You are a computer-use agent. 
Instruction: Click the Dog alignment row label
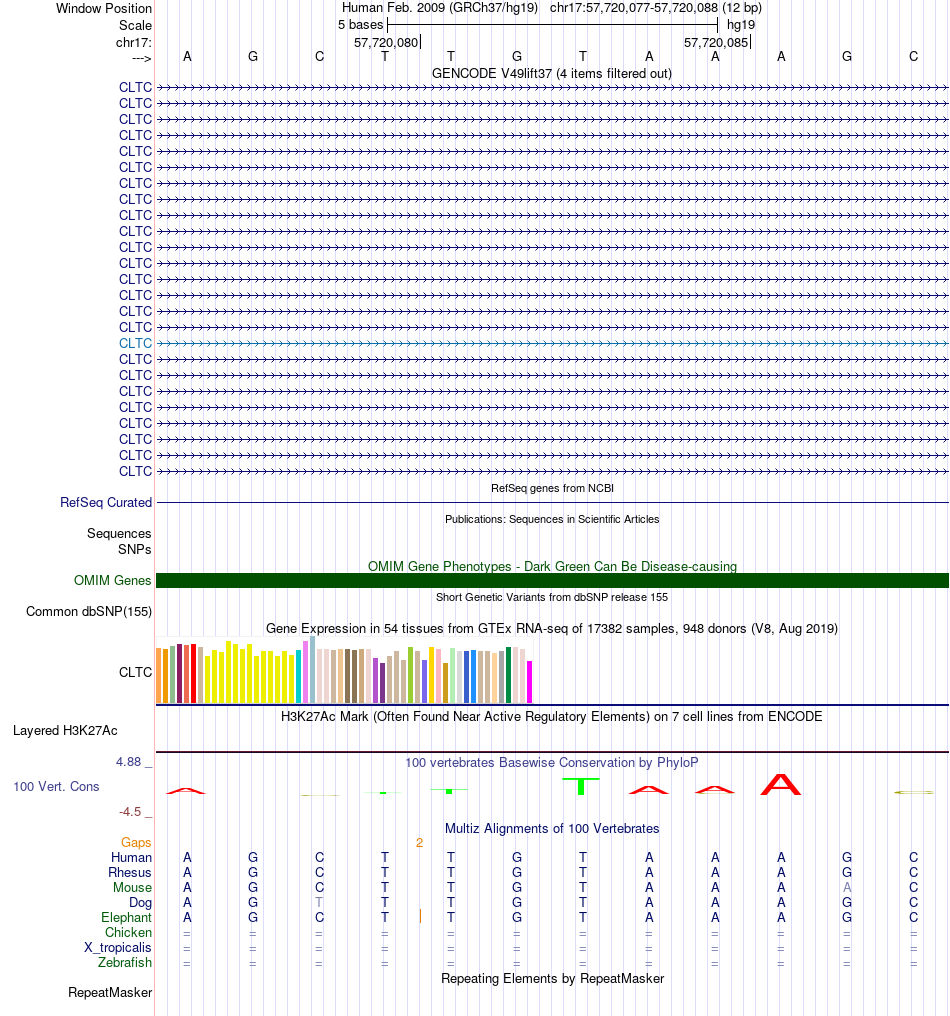tap(140, 902)
